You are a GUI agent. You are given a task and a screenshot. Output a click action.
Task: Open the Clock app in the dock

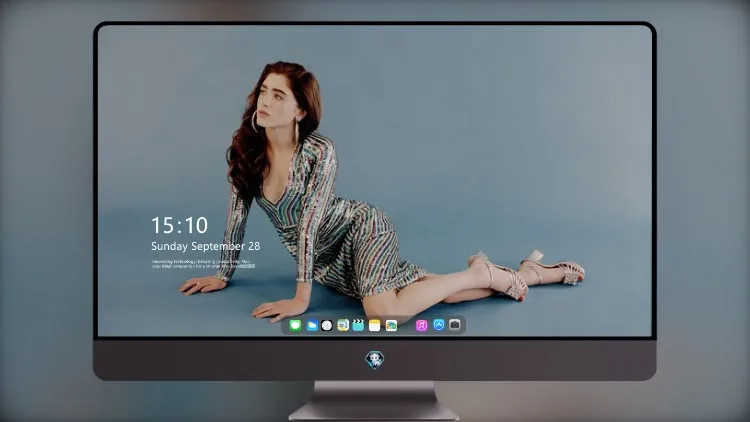[327, 325]
